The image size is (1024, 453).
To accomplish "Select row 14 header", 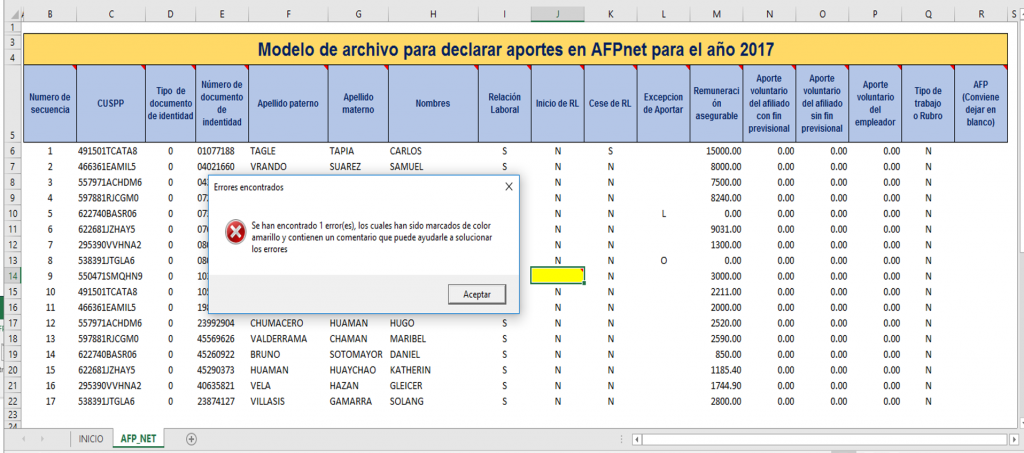I will [12, 275].
